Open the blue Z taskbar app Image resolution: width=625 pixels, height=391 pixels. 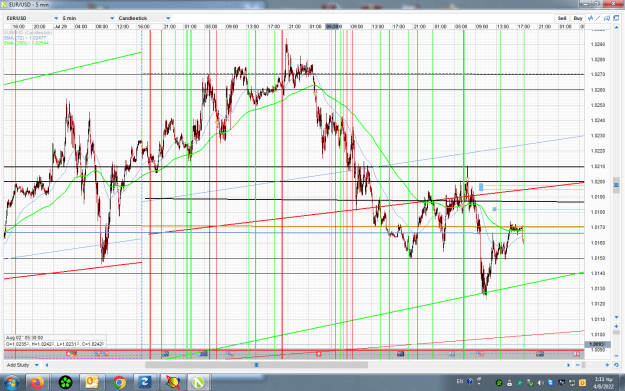point(144,383)
